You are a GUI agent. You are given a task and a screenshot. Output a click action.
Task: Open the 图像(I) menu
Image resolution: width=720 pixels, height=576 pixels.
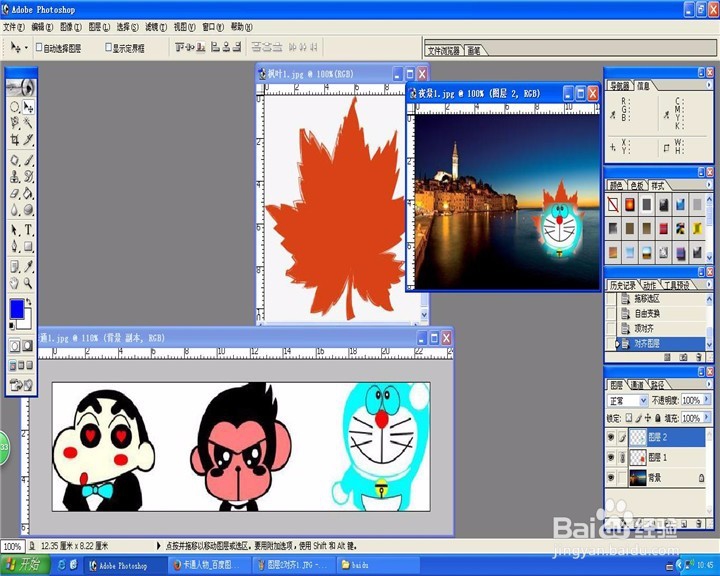pyautogui.click(x=71, y=27)
